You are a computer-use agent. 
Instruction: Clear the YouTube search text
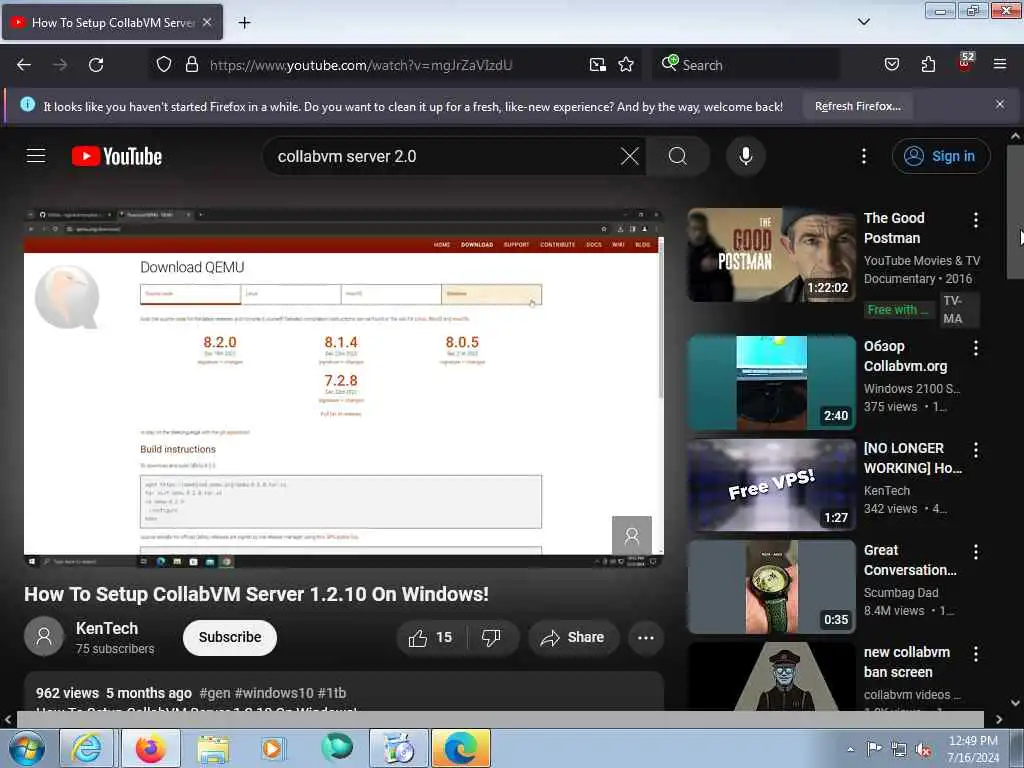click(630, 156)
